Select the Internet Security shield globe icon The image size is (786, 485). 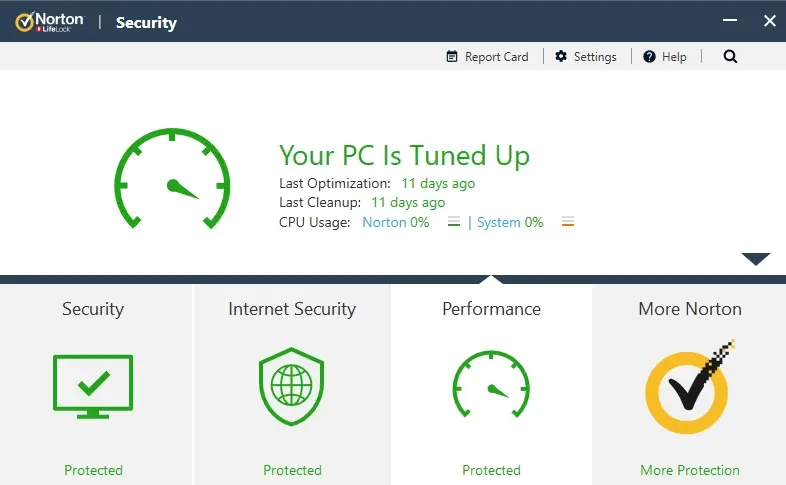(x=291, y=386)
